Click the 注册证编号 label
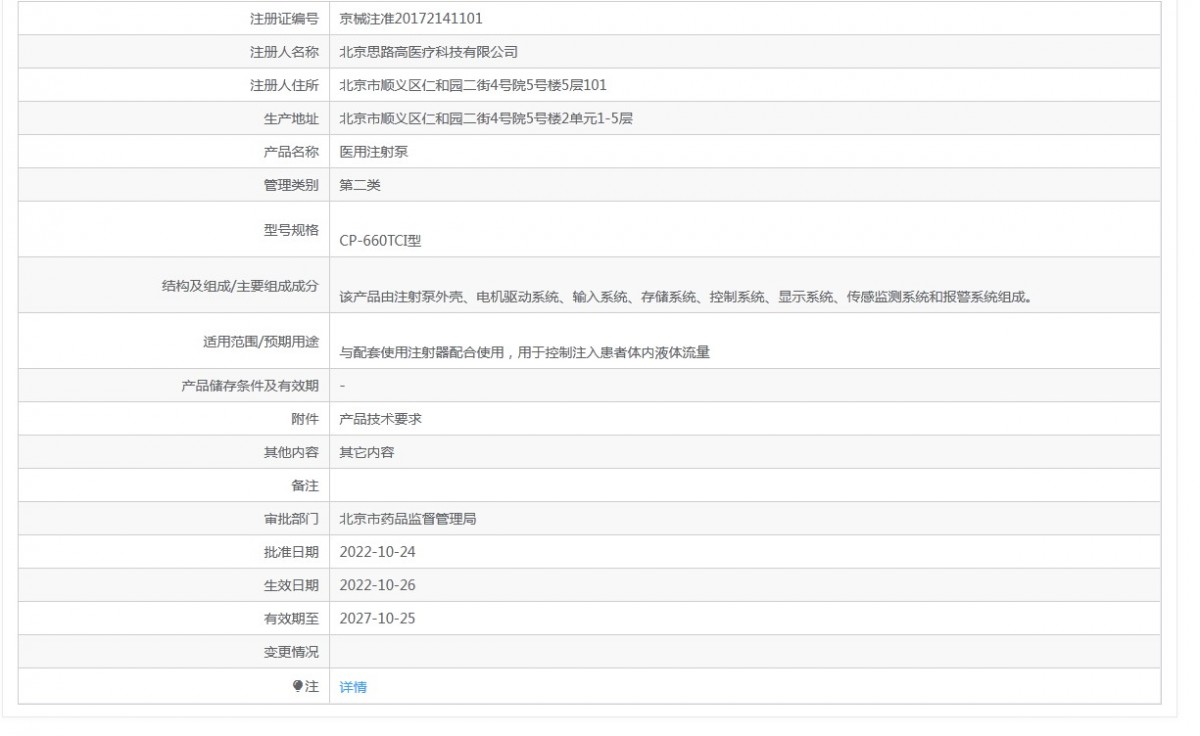 [x=284, y=18]
